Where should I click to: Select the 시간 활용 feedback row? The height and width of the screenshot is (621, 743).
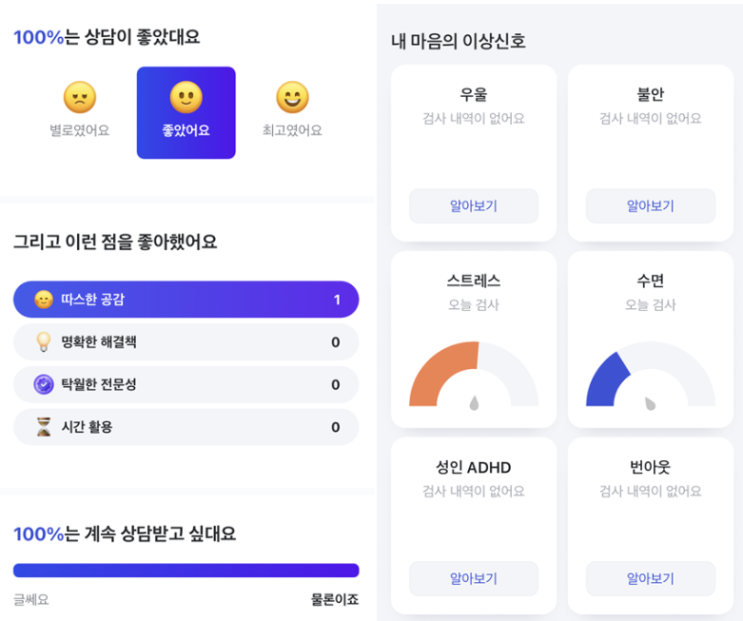(186, 427)
